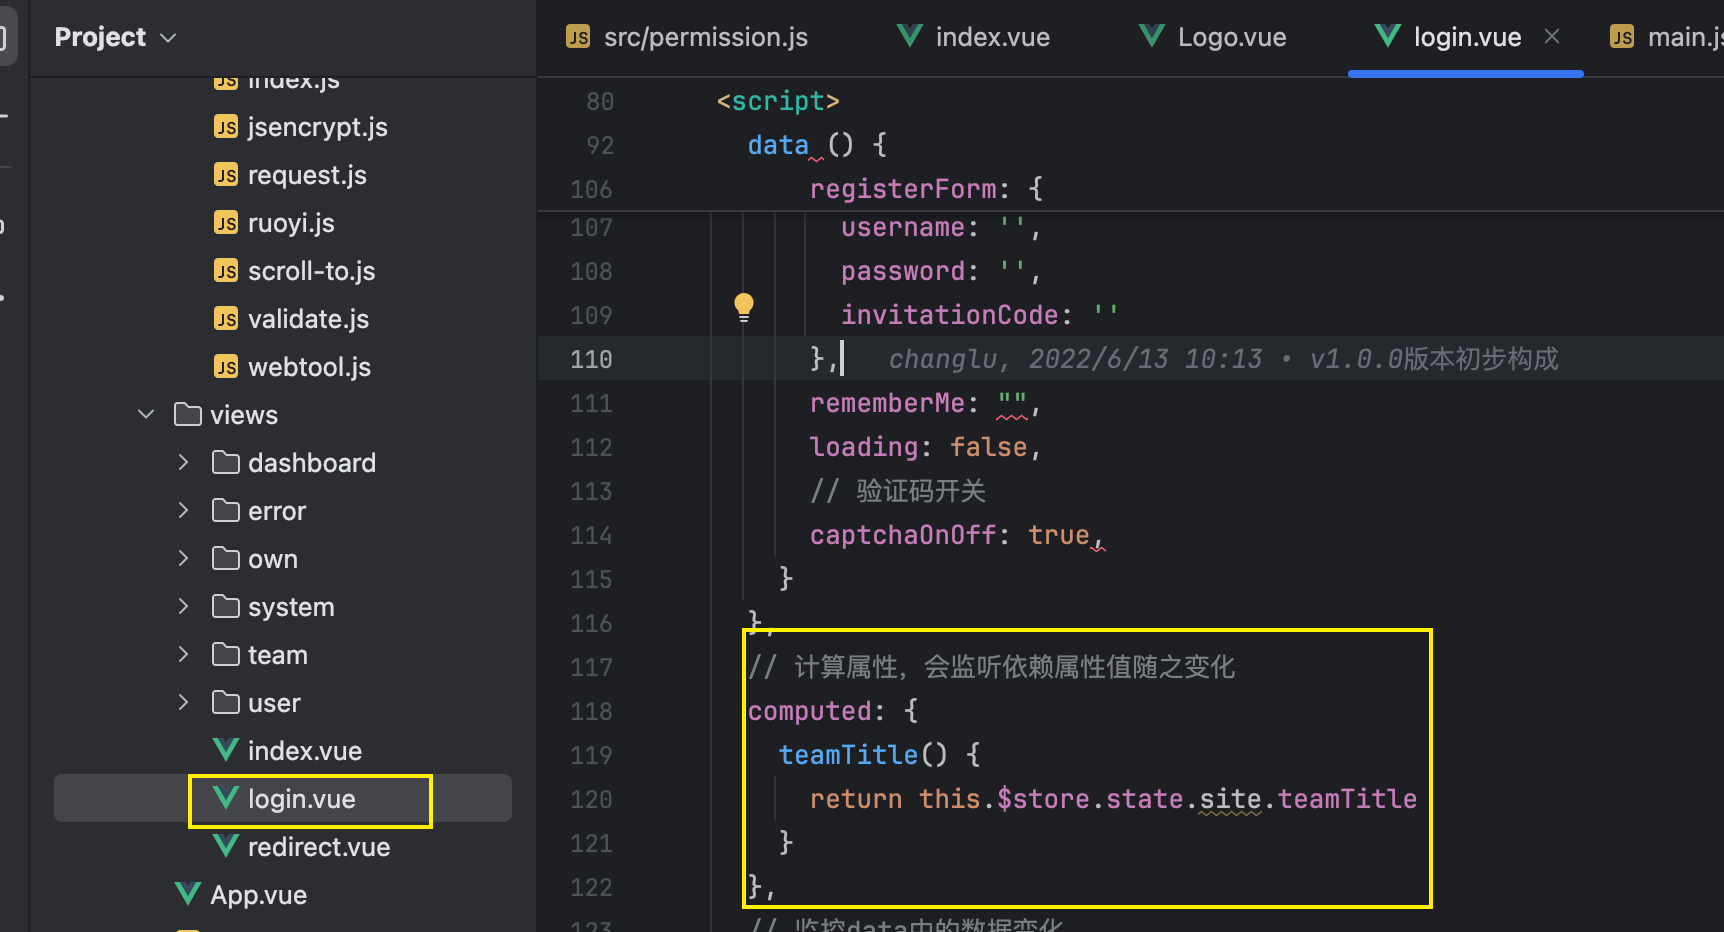This screenshot has width=1724, height=932.
Task: Close the login.vue tab
Action: 1552,36
